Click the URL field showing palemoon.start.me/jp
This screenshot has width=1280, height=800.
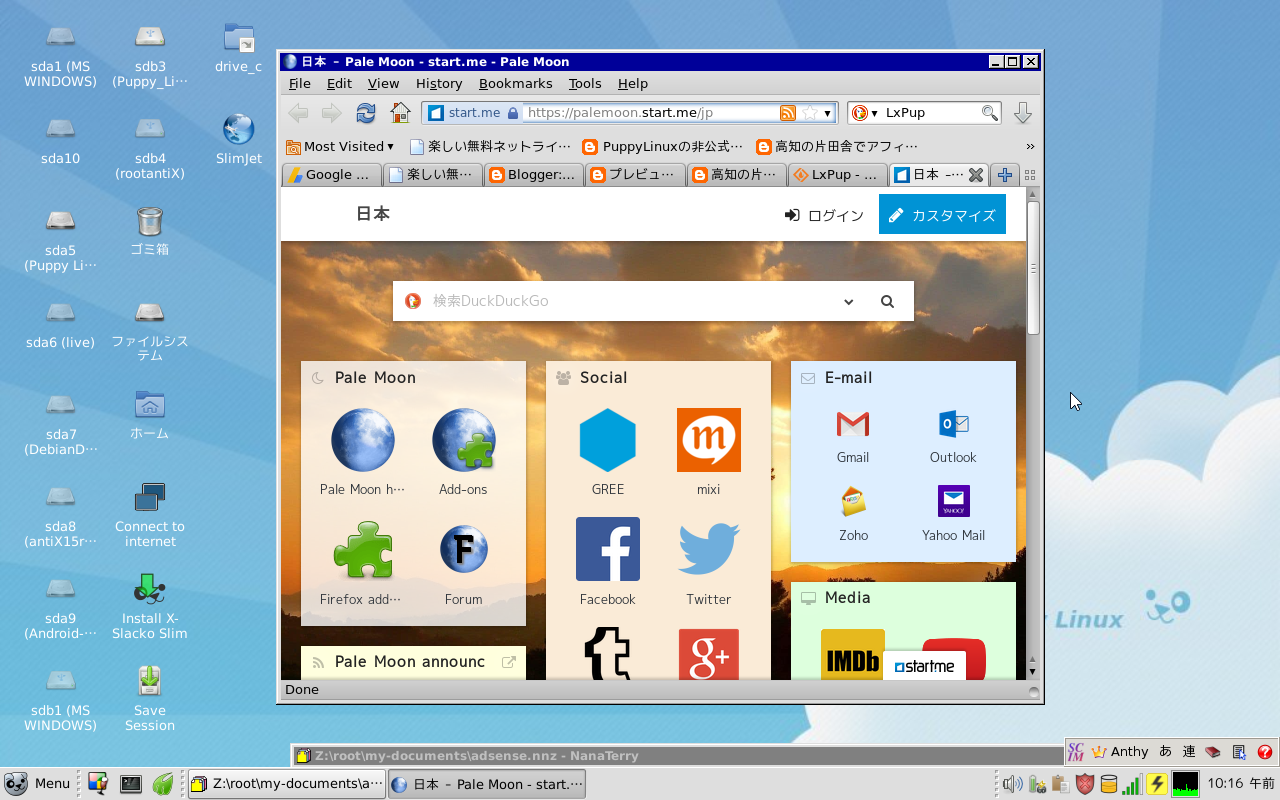tap(650, 113)
